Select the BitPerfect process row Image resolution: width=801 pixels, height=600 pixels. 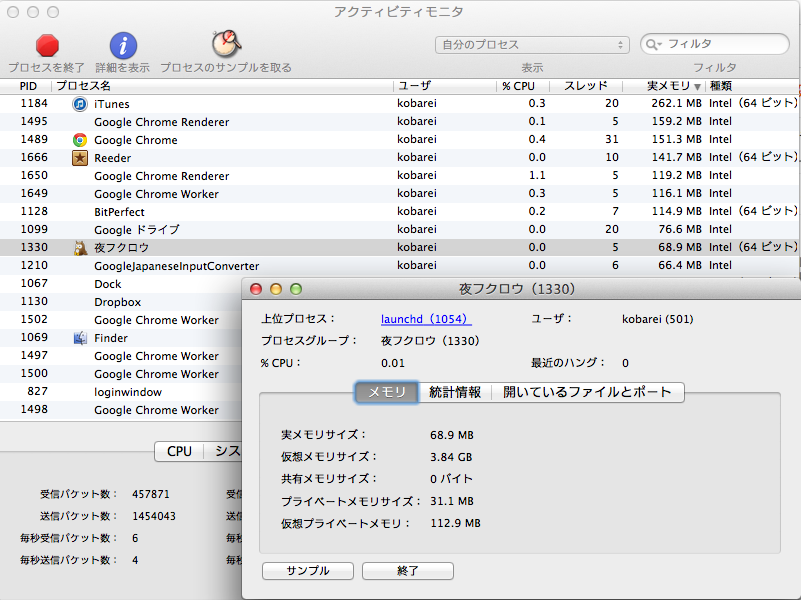(x=399, y=211)
